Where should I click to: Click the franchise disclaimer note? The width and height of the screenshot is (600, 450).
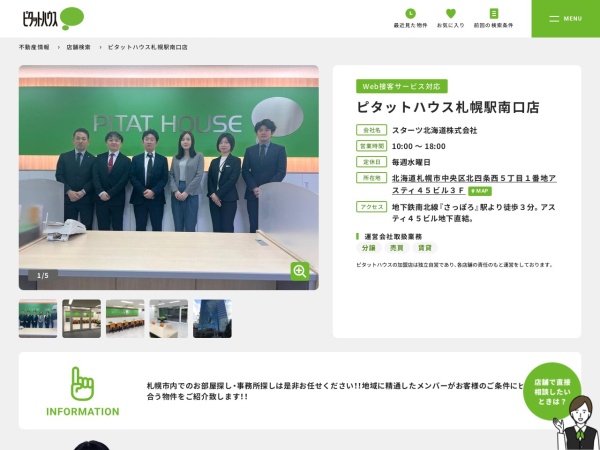(x=454, y=265)
